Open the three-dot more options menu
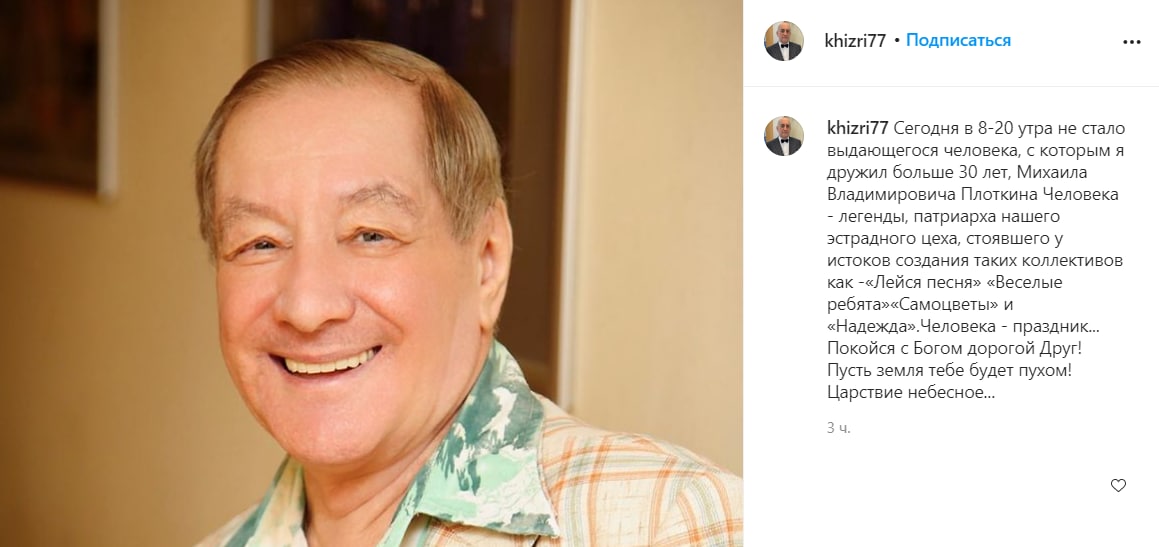1159x547 pixels. pos(1132,42)
